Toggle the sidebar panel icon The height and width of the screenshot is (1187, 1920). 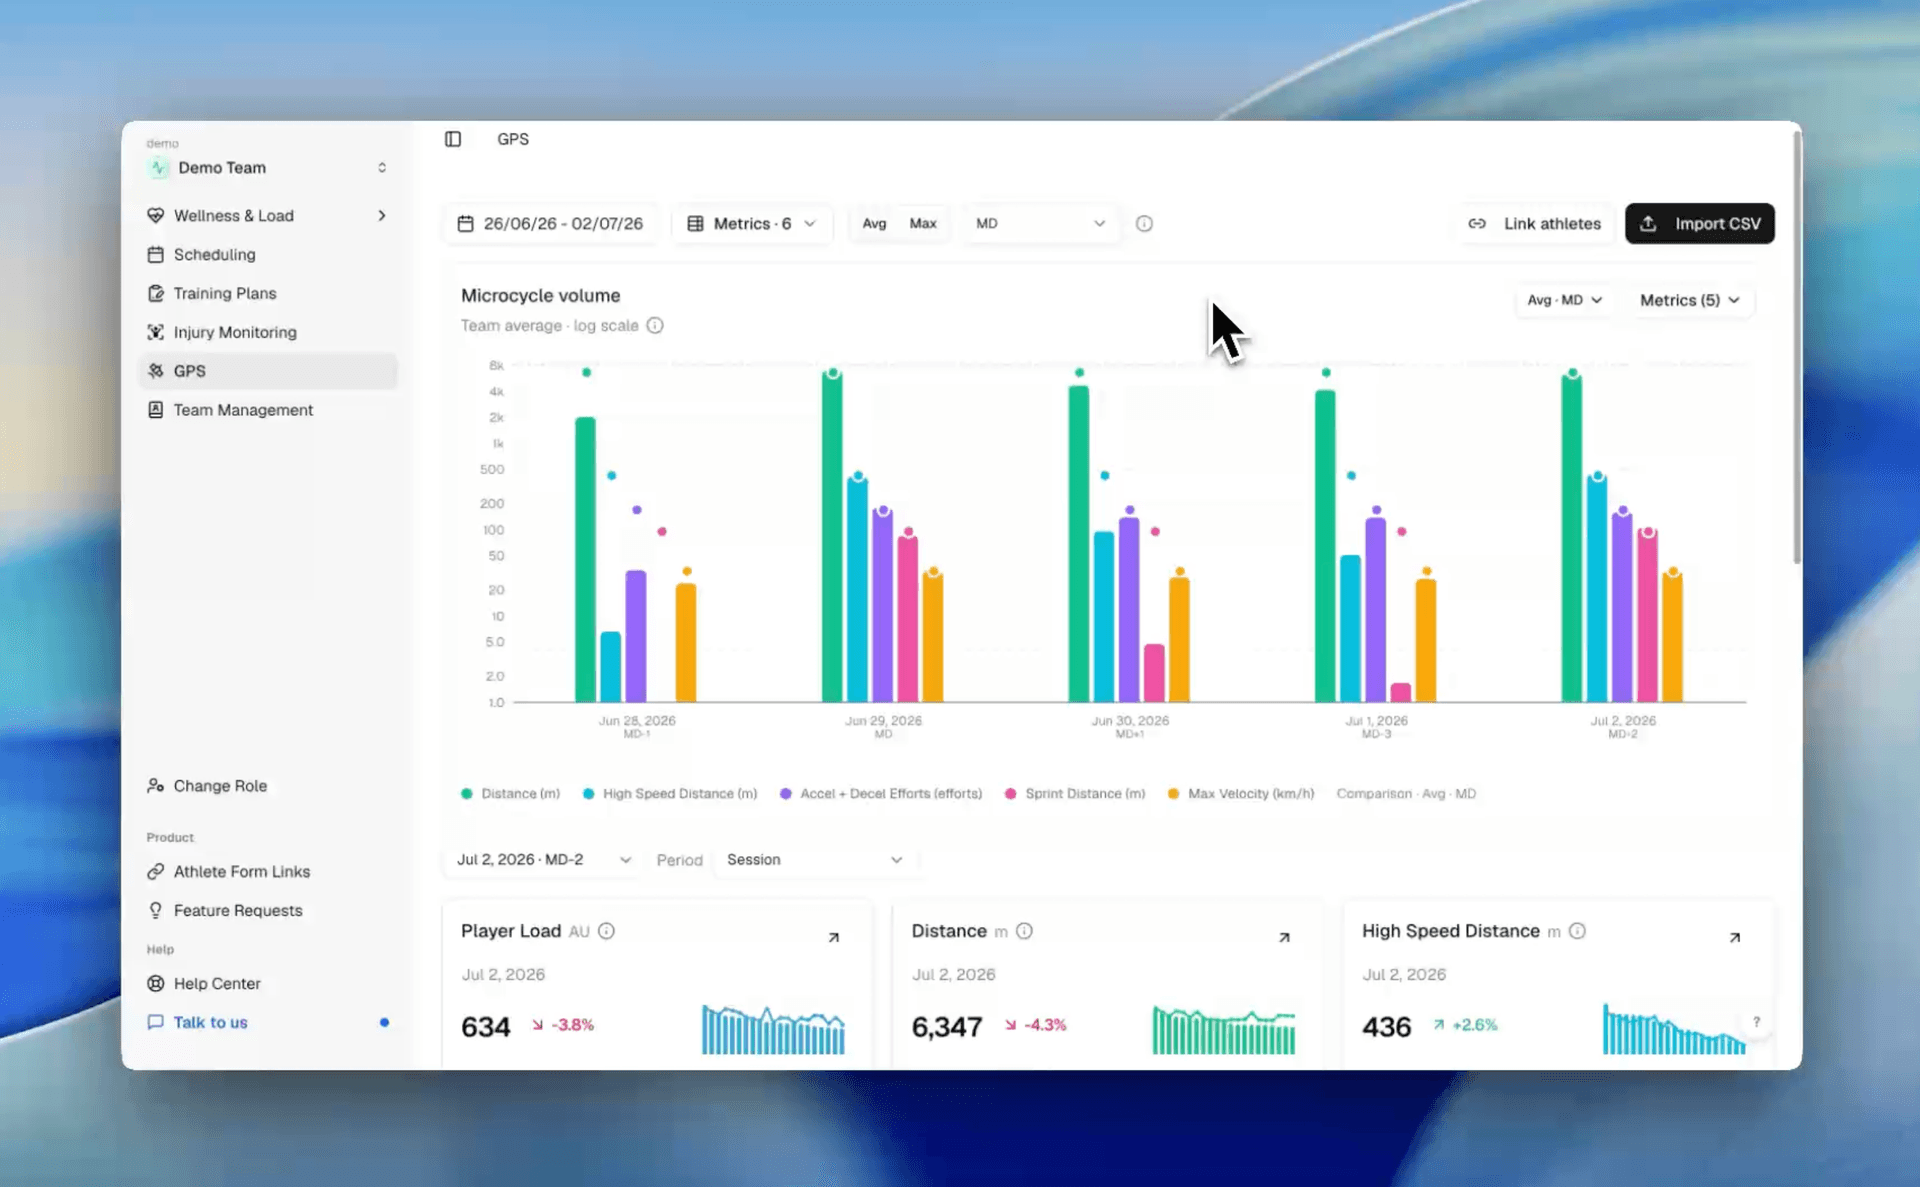pyautogui.click(x=453, y=139)
